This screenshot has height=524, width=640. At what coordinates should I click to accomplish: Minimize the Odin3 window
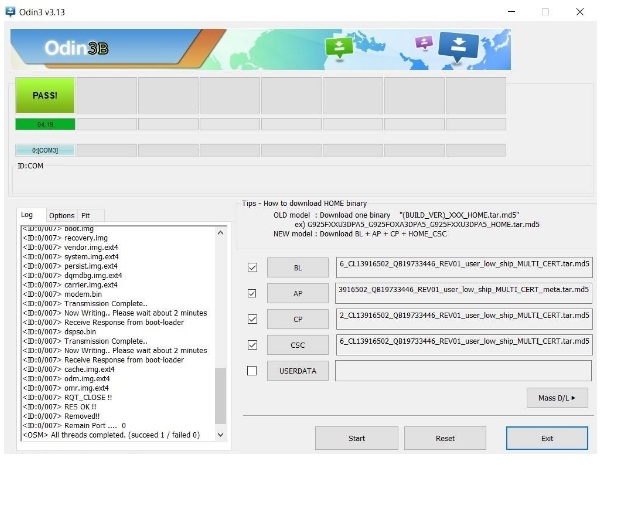pyautogui.click(x=511, y=12)
